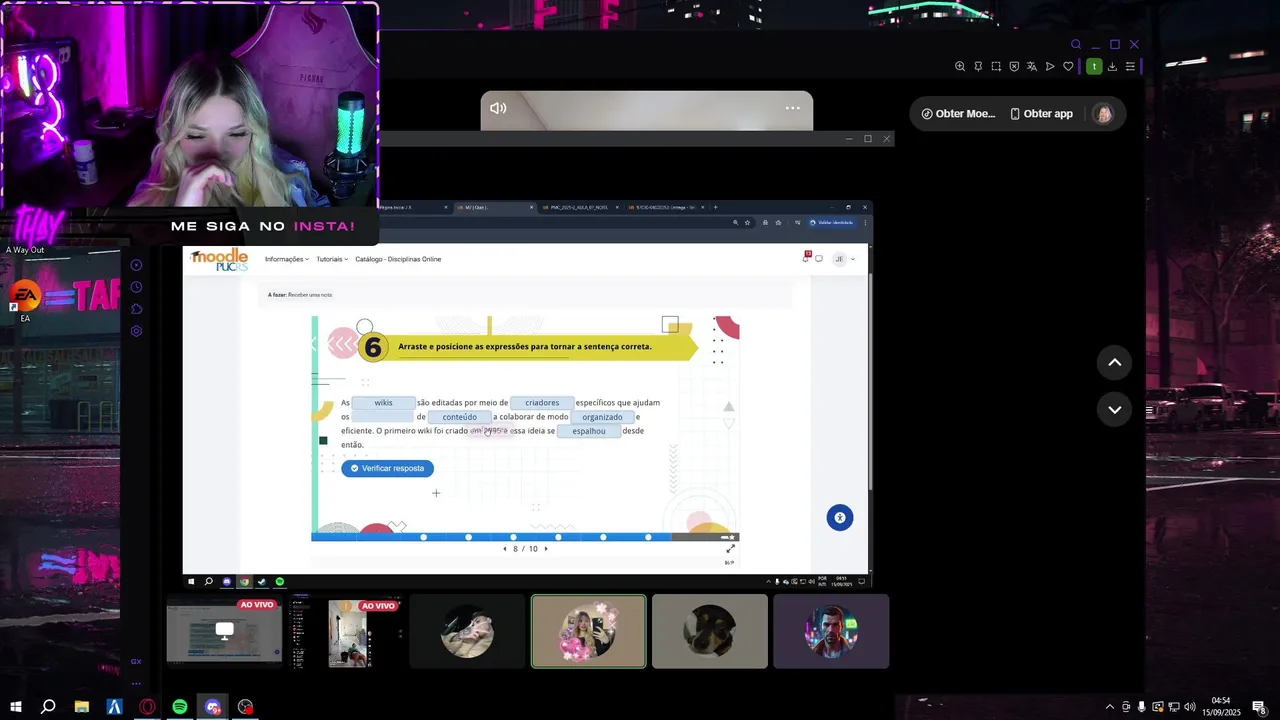This screenshot has height=720, width=1280.
Task: Click the empty drop zone after 'os'
Action: (x=383, y=417)
